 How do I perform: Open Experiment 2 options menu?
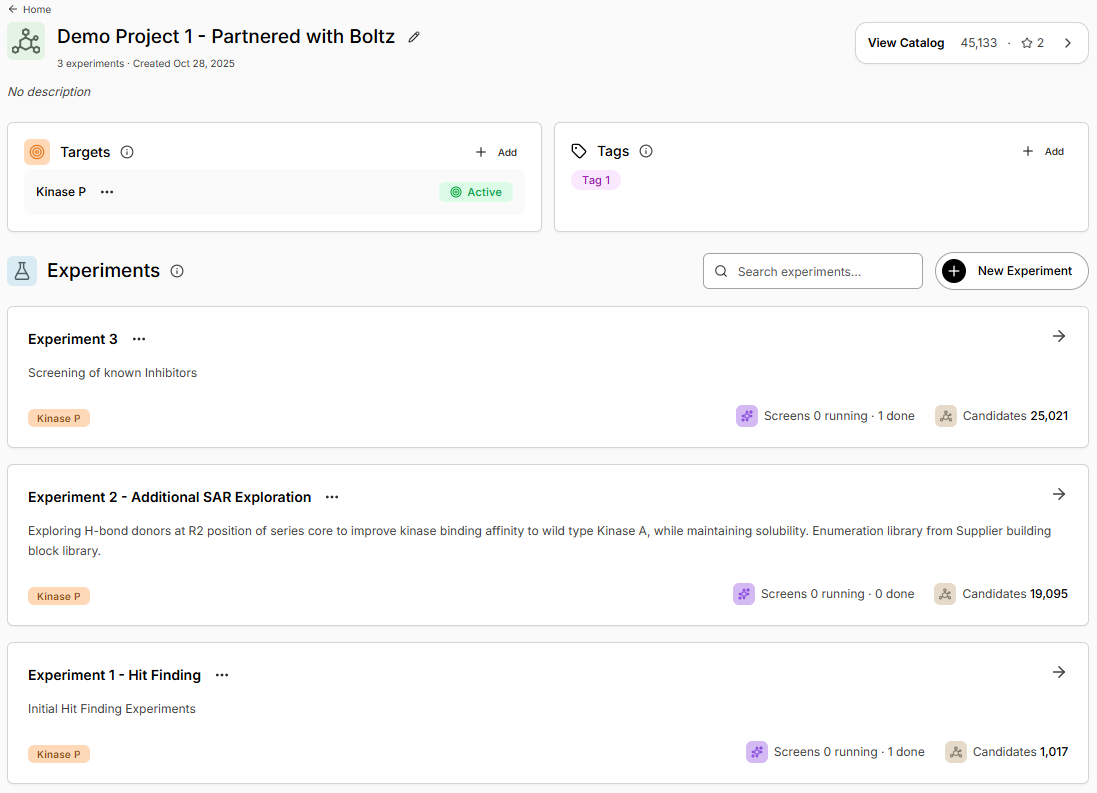[x=332, y=497]
